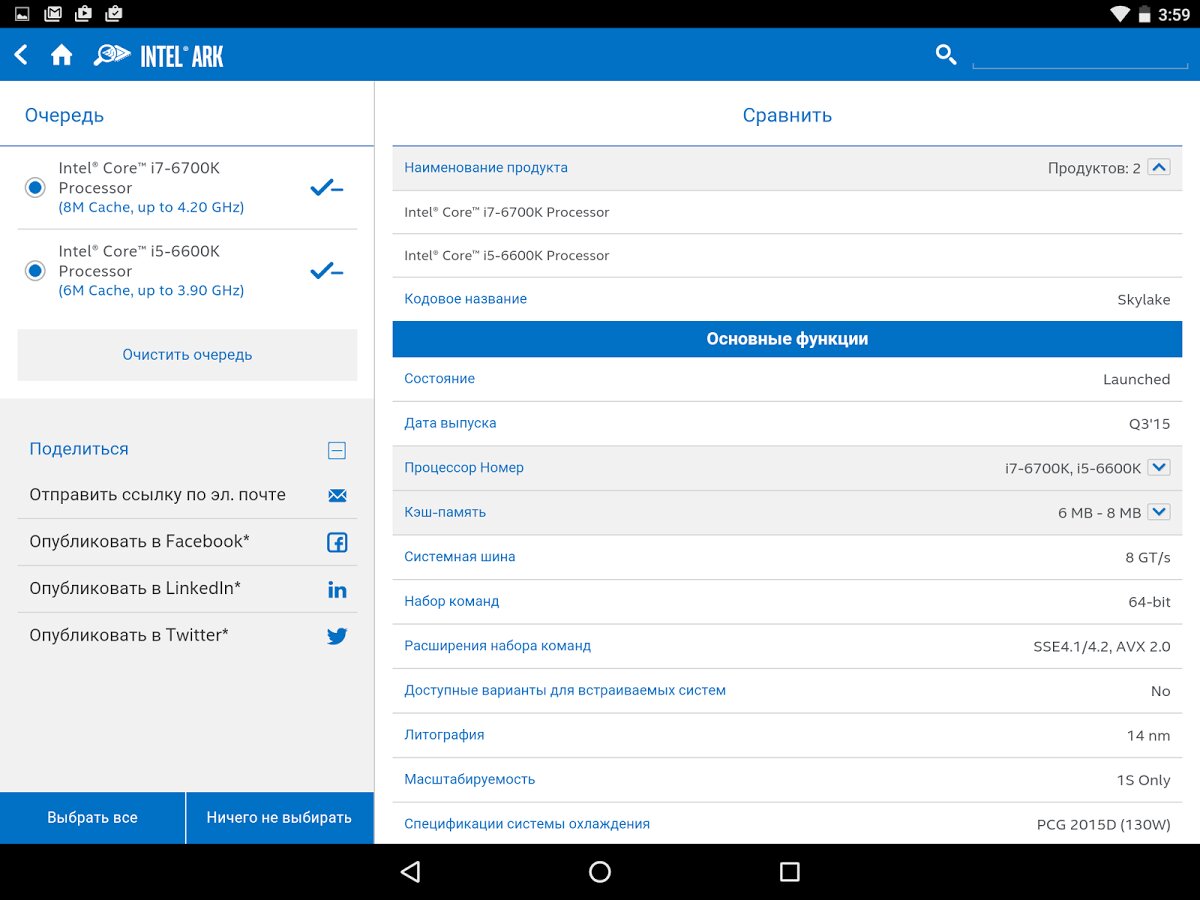Tap the Литография label
This screenshot has height=900, width=1200.
[x=444, y=735]
